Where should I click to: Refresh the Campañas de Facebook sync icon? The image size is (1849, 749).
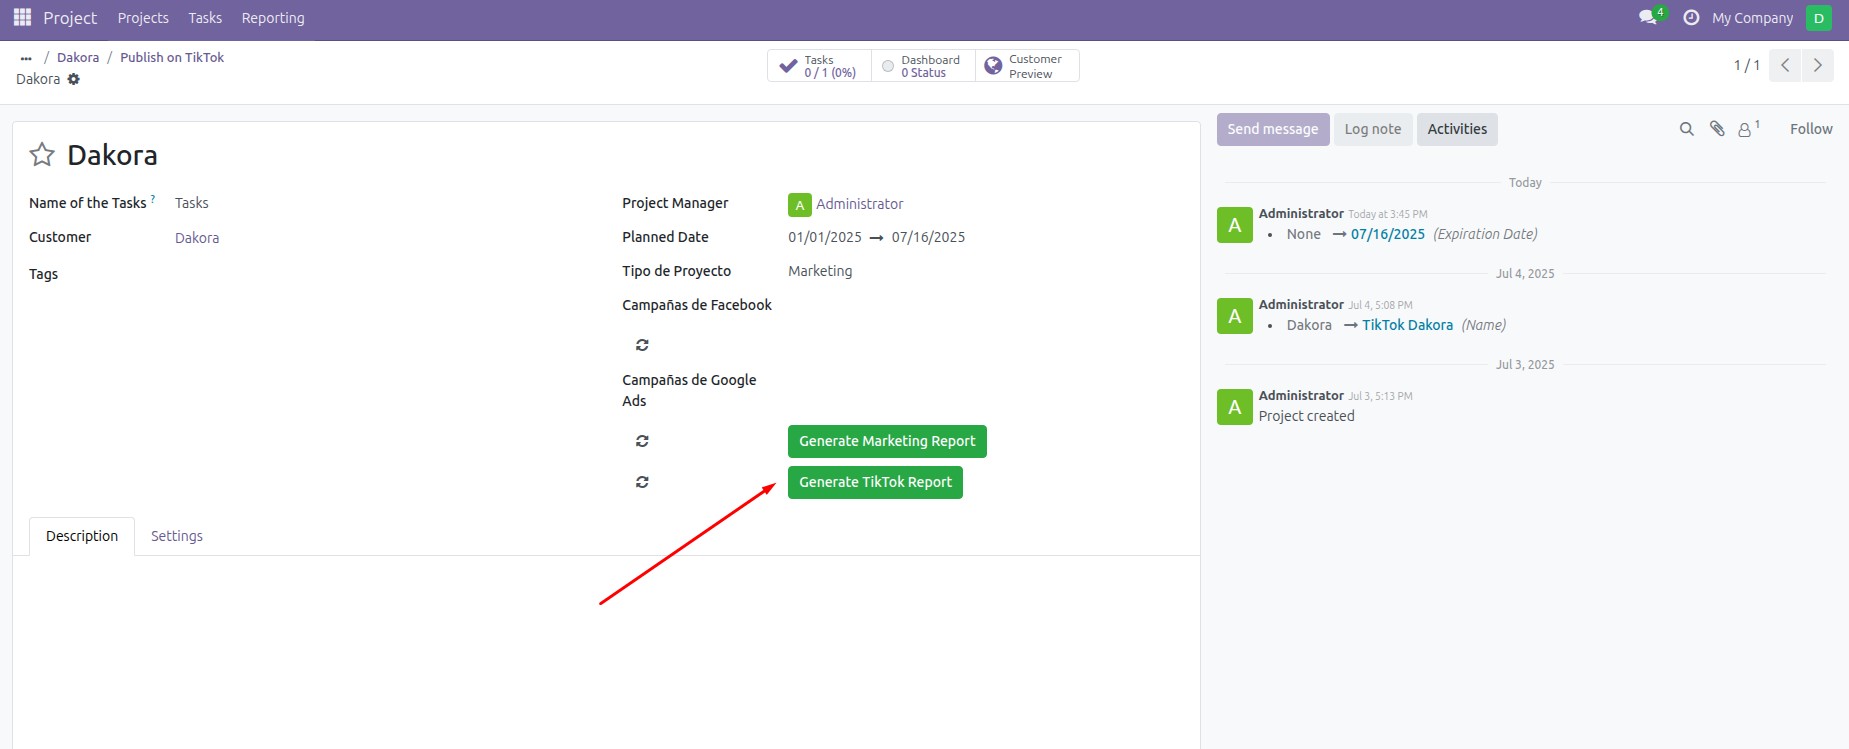pyautogui.click(x=642, y=345)
